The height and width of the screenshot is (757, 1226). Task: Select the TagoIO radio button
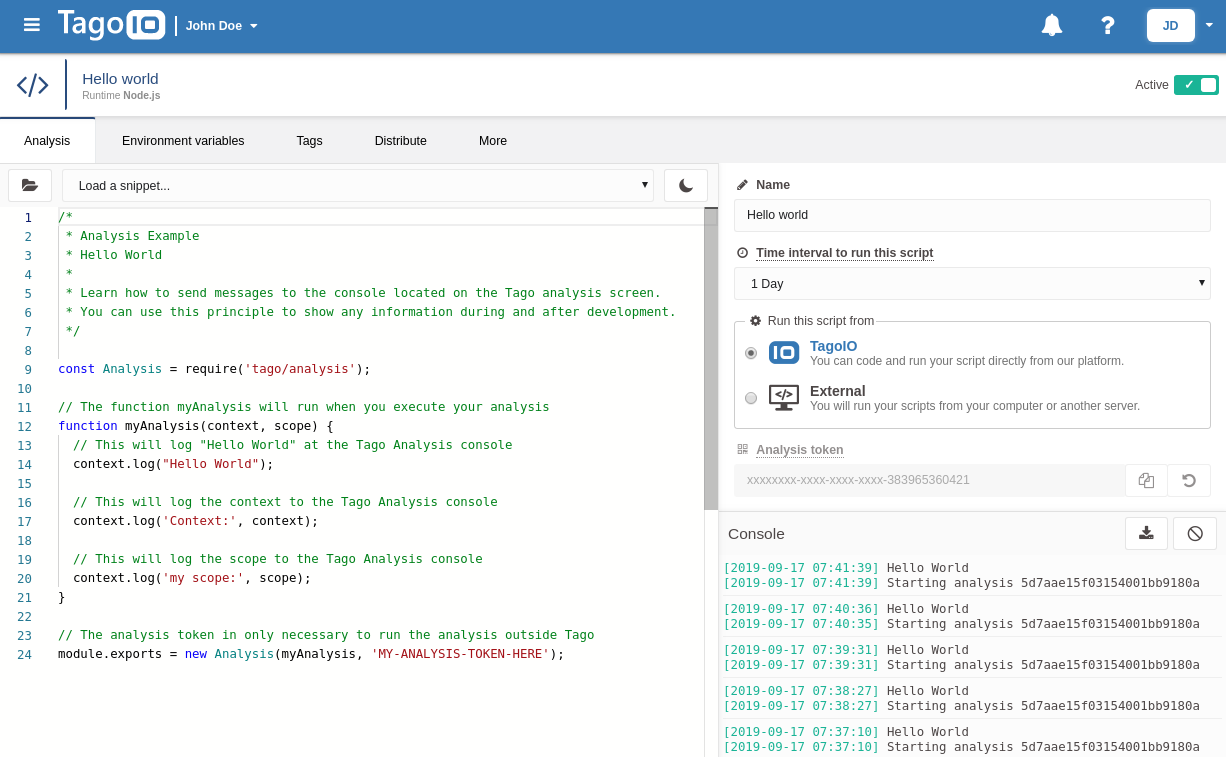tap(751, 353)
